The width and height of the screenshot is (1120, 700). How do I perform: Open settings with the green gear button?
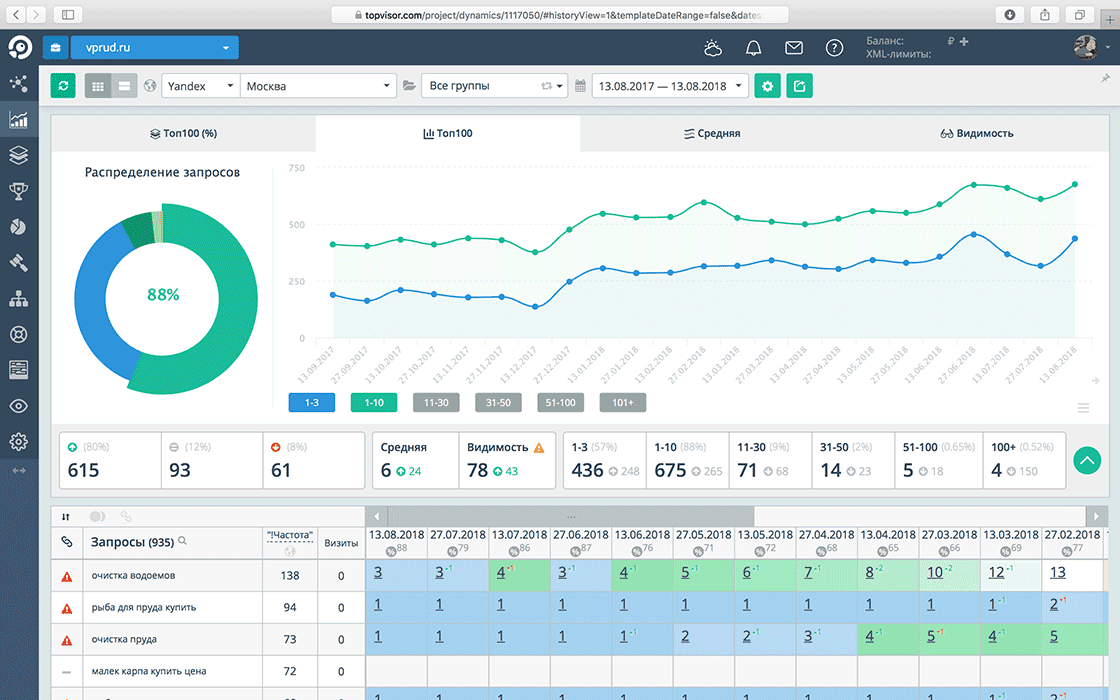click(x=767, y=86)
